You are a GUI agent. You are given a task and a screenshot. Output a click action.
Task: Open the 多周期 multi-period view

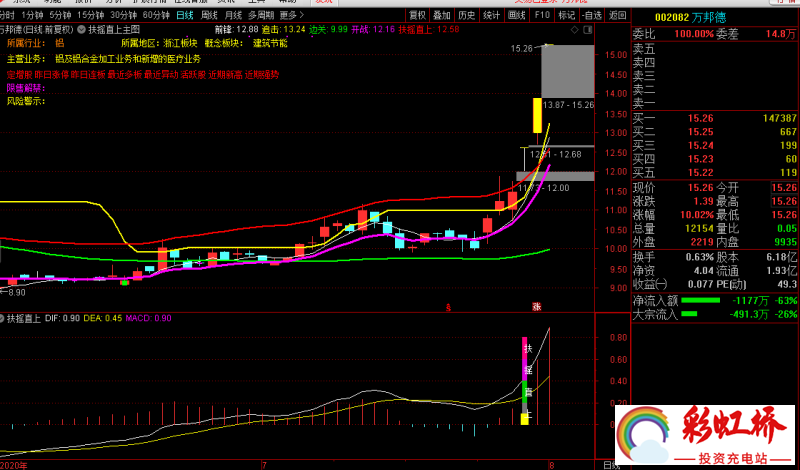point(261,15)
